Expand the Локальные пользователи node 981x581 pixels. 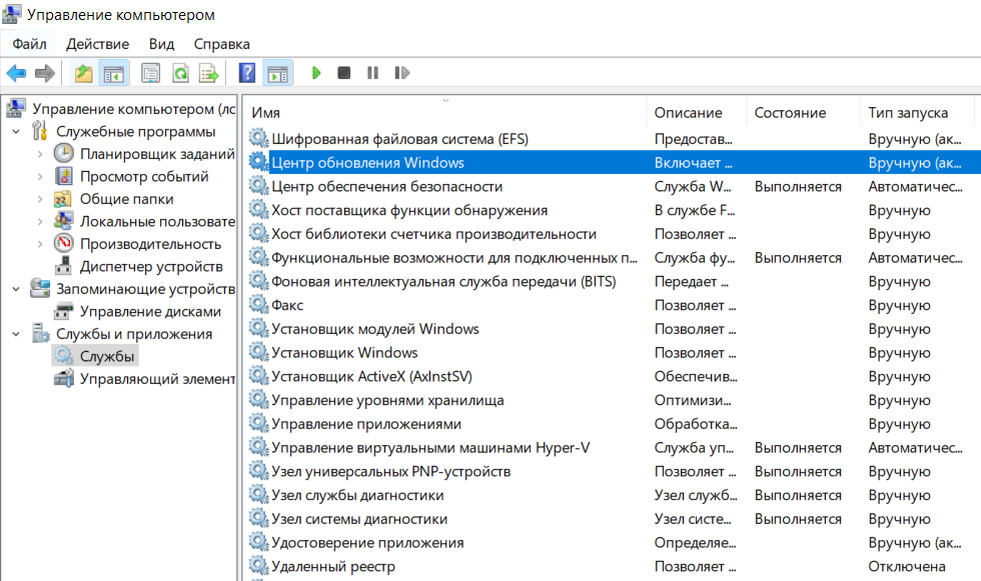click(x=40, y=221)
